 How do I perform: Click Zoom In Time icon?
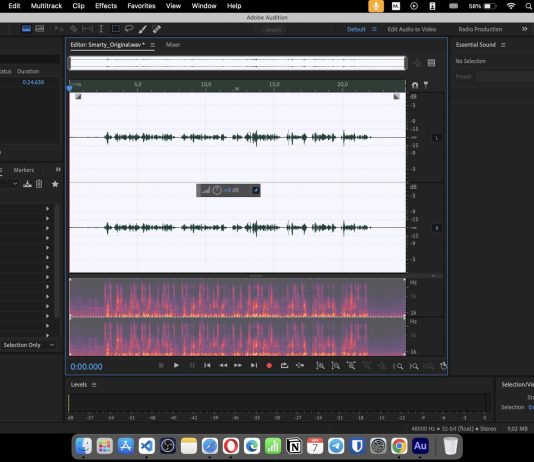351,366
